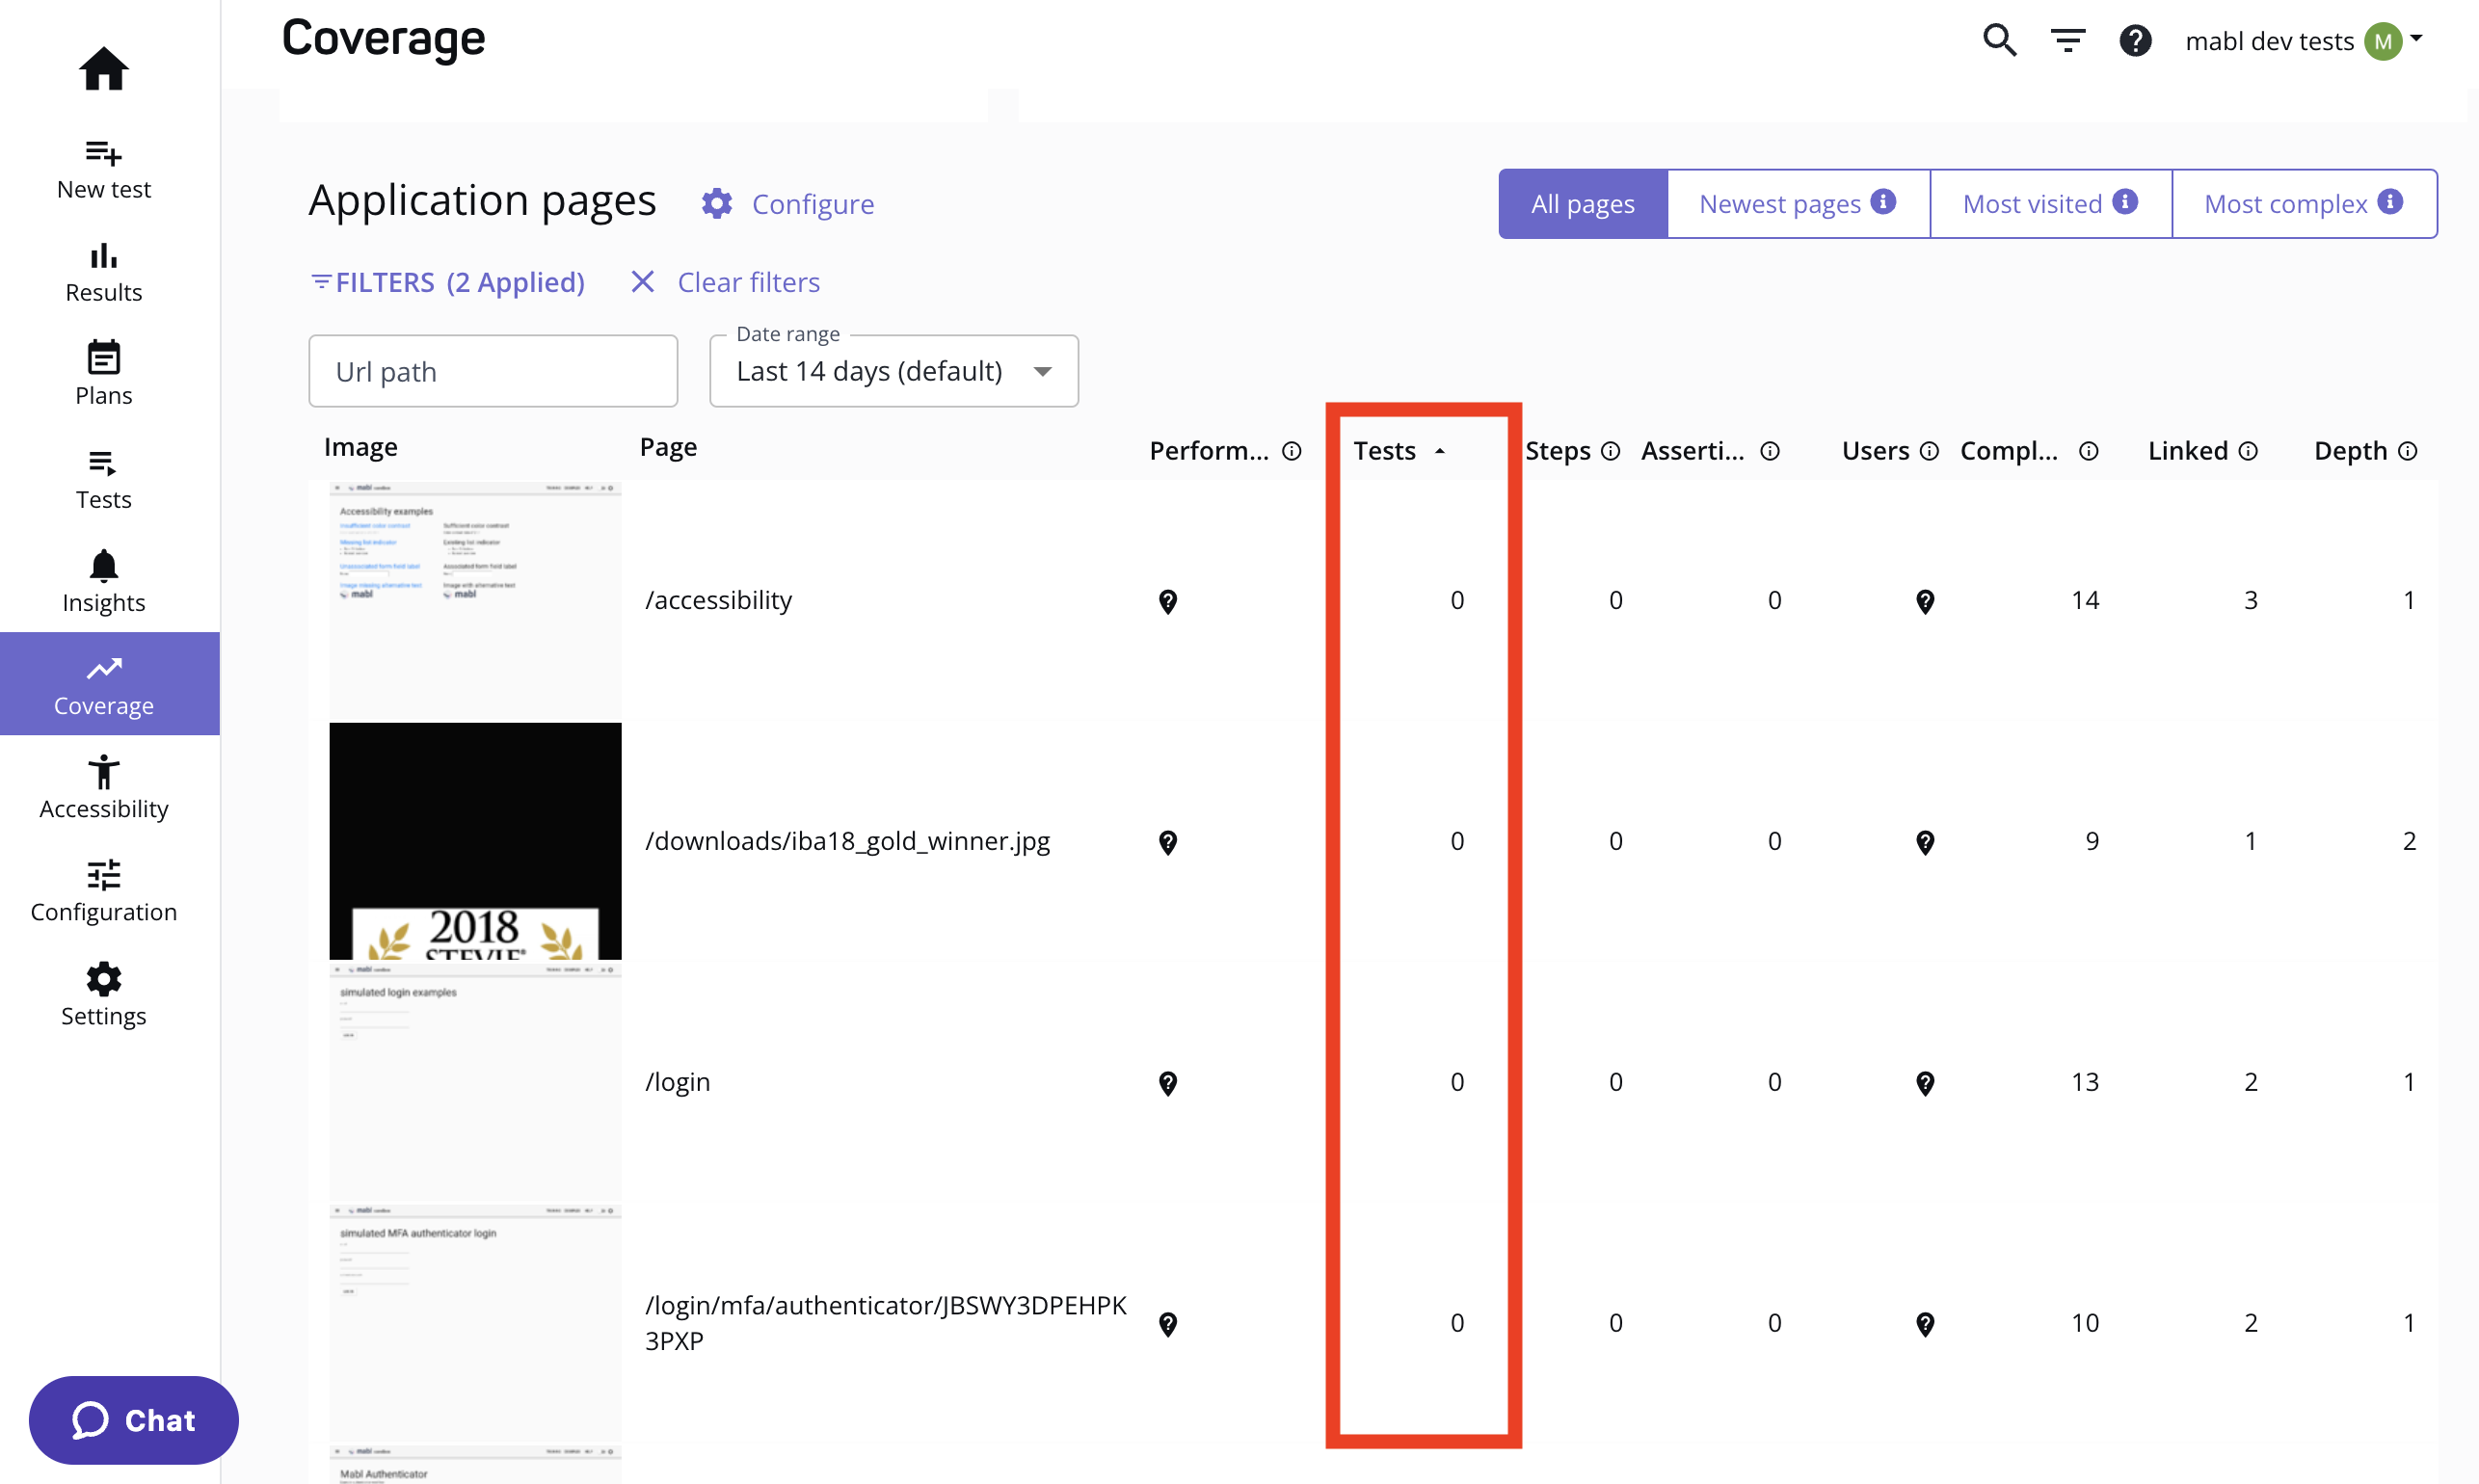Click info icon beside Assertions column

(1769, 451)
